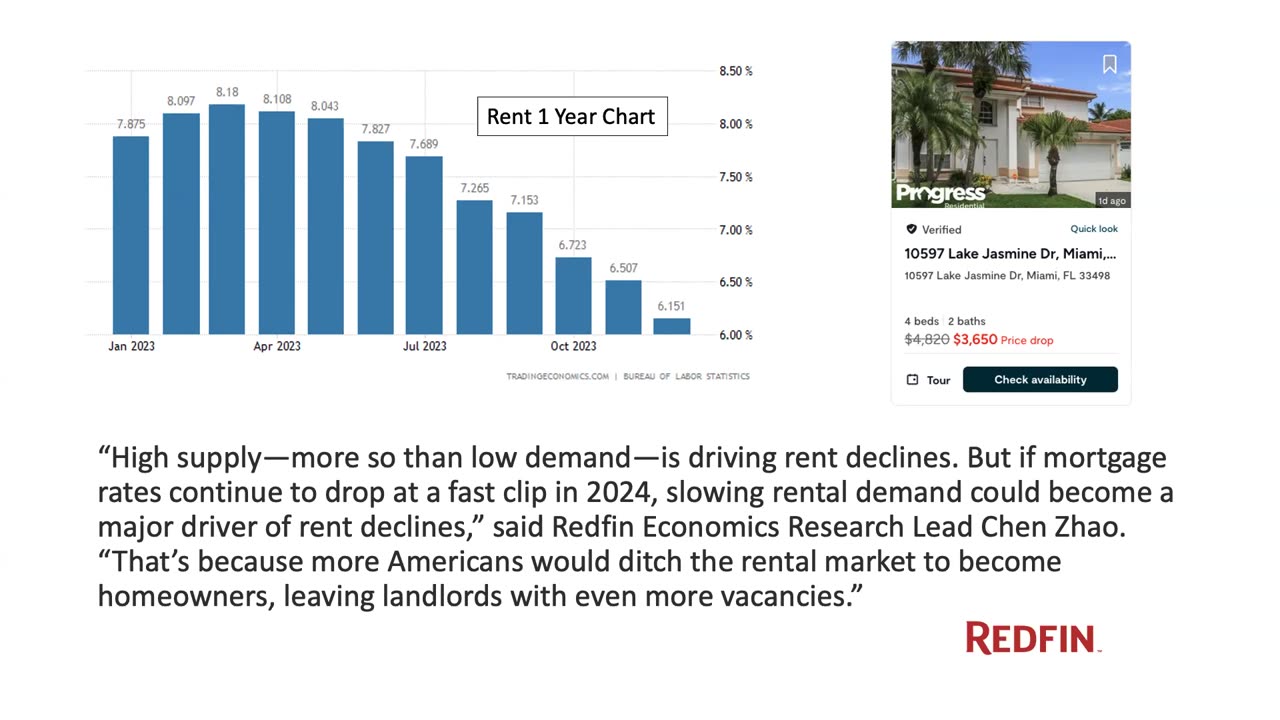Click the 2 baths text
The image size is (1280, 720).
[967, 321]
